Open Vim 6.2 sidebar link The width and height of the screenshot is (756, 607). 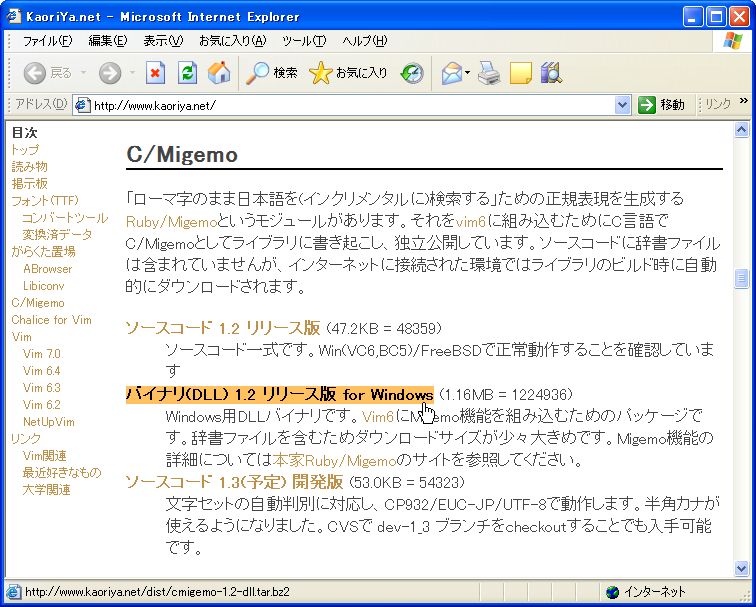click(x=41, y=405)
